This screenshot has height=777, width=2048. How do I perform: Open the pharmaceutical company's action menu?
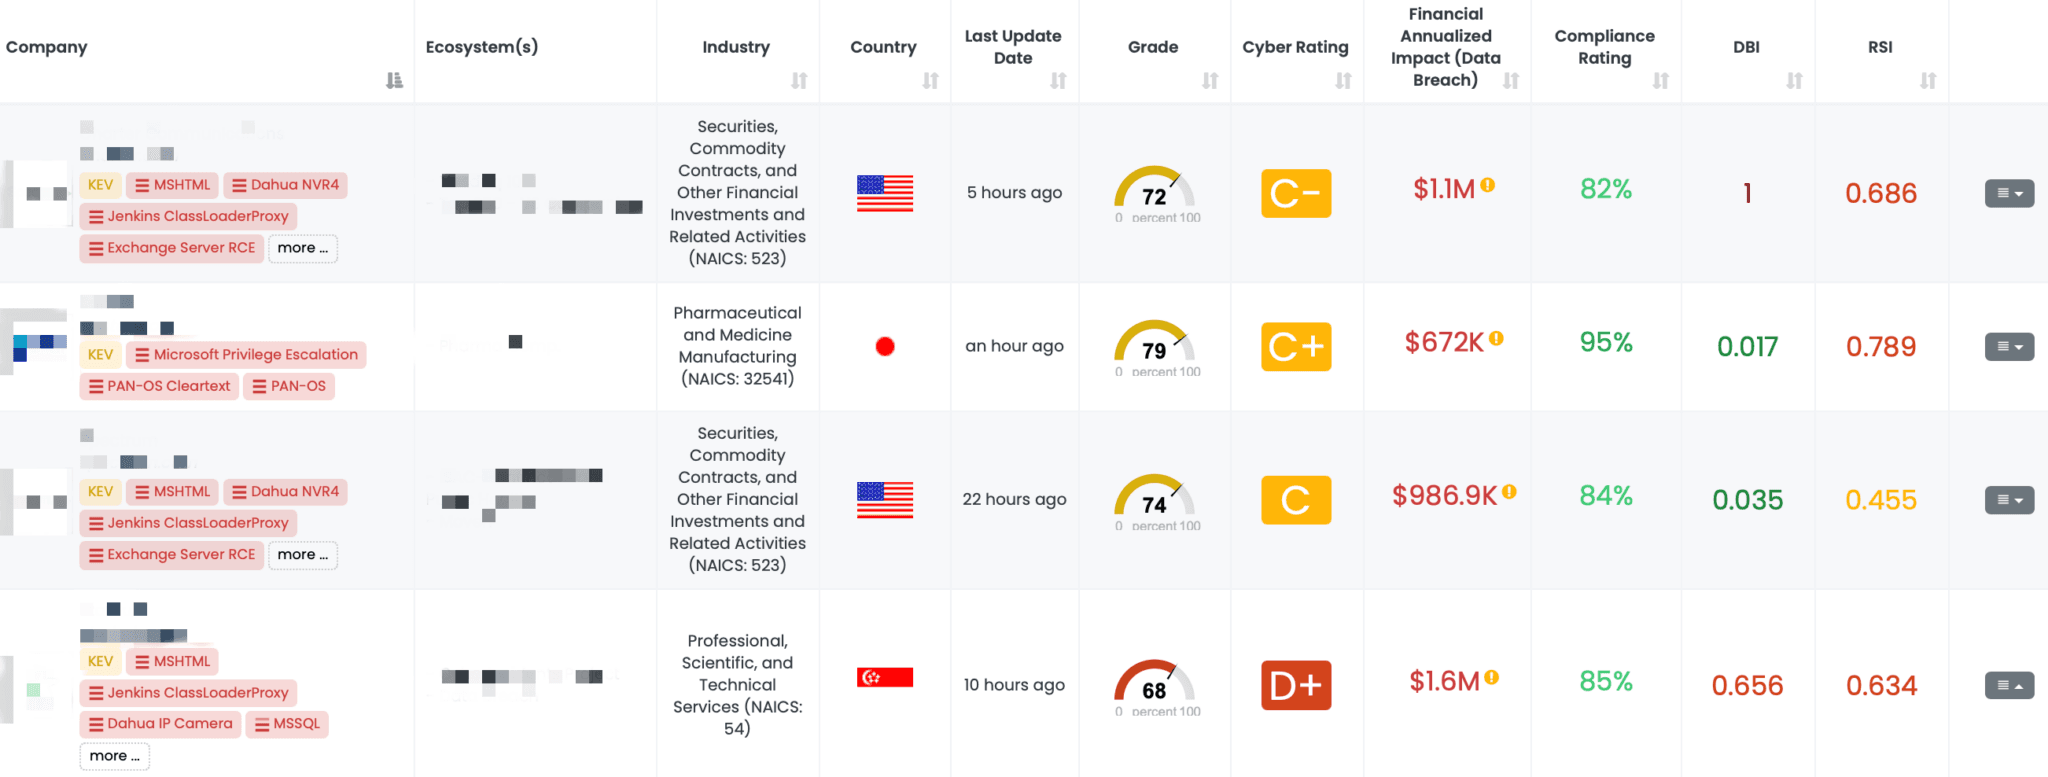click(2009, 346)
